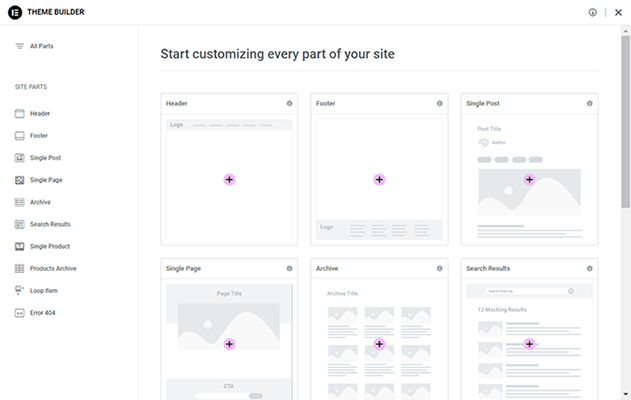This screenshot has height=400, width=631.
Task: Click the vertical scrollbar
Action: 625,120
